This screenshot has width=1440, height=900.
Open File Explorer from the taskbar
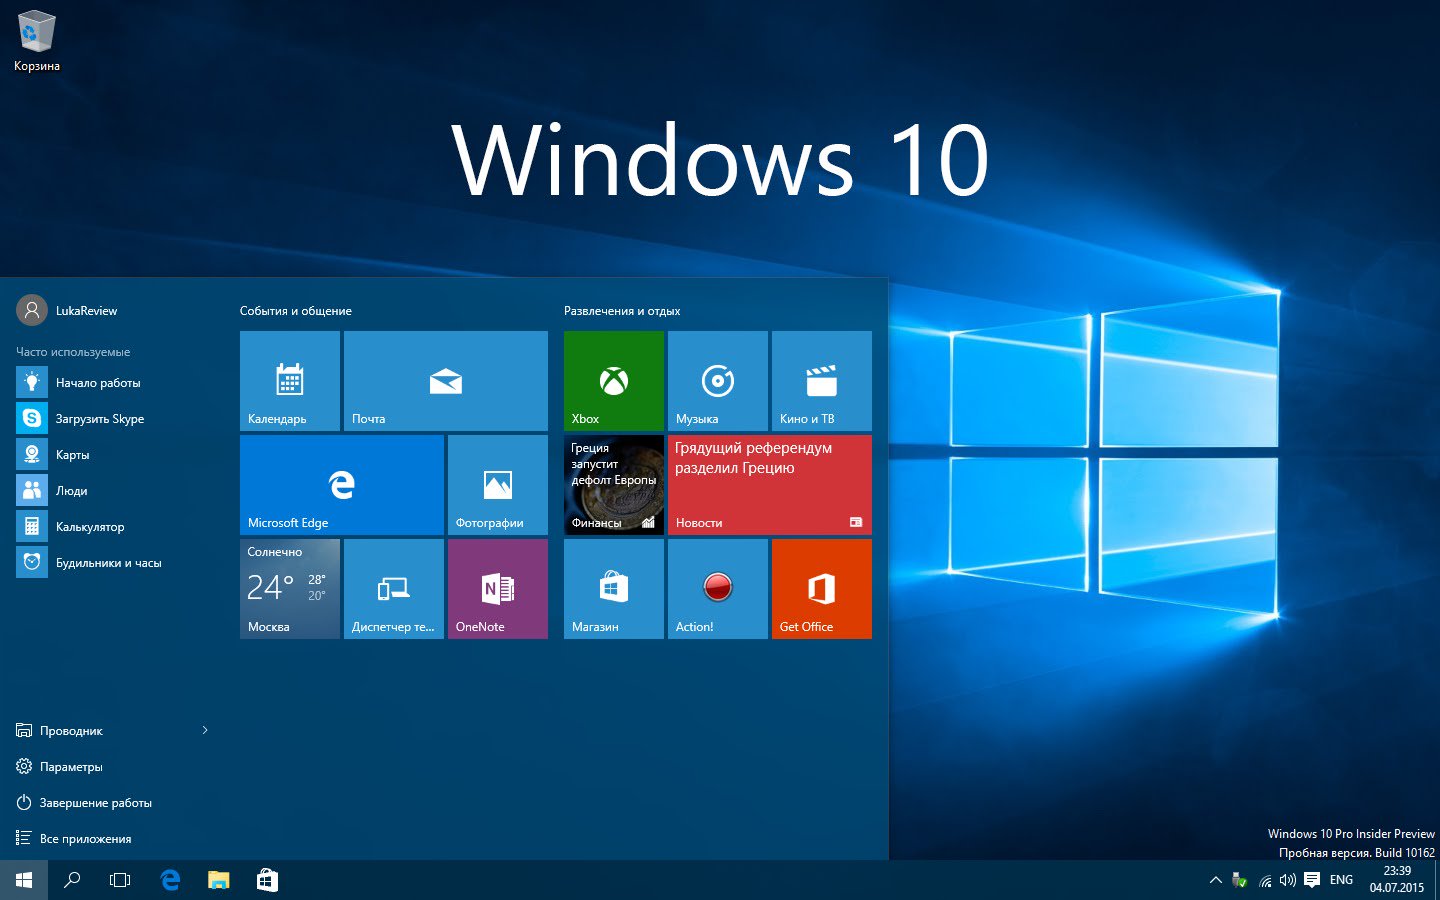(x=218, y=880)
